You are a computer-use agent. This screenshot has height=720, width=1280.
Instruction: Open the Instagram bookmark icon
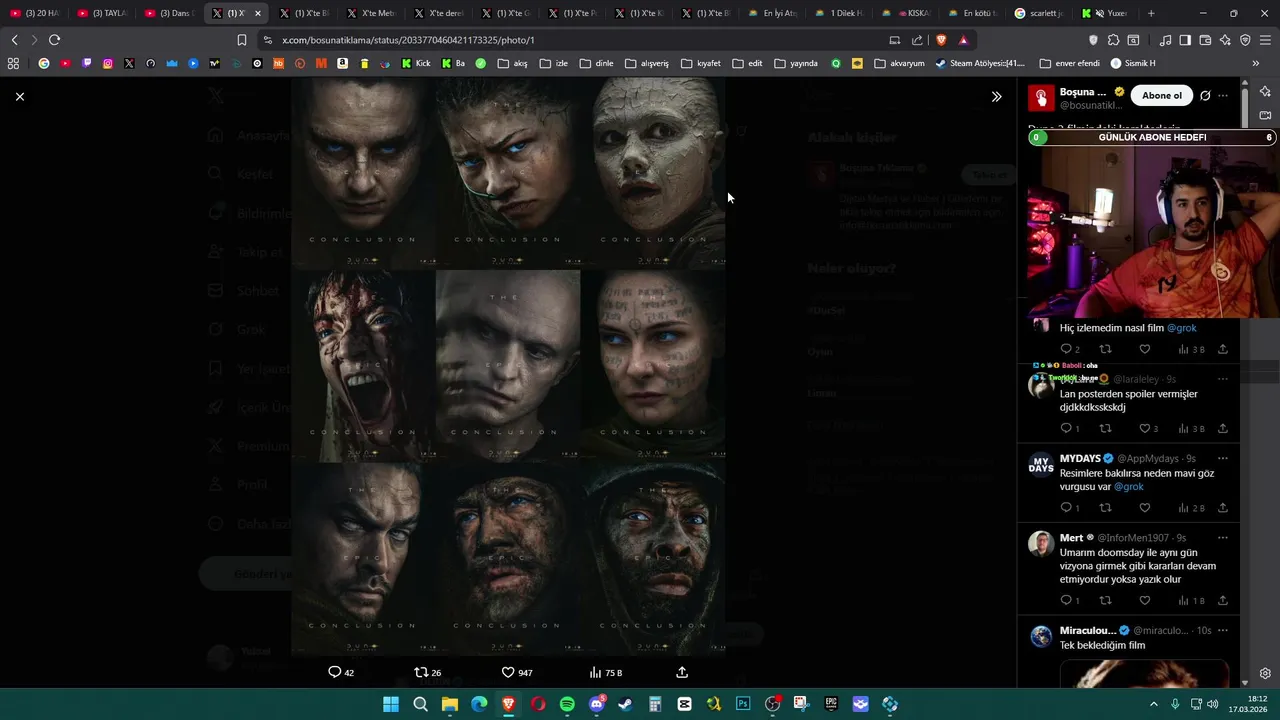[108, 63]
